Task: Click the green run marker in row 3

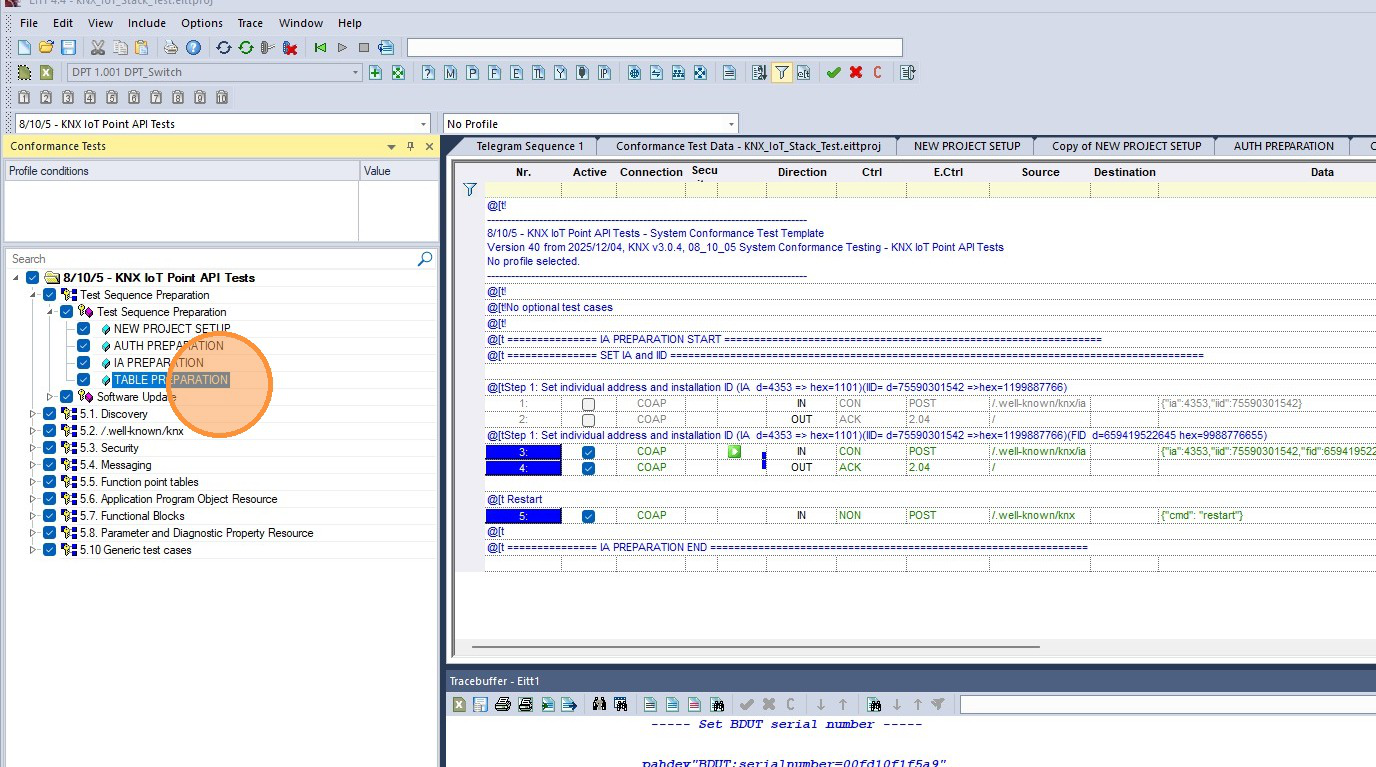Action: click(734, 452)
